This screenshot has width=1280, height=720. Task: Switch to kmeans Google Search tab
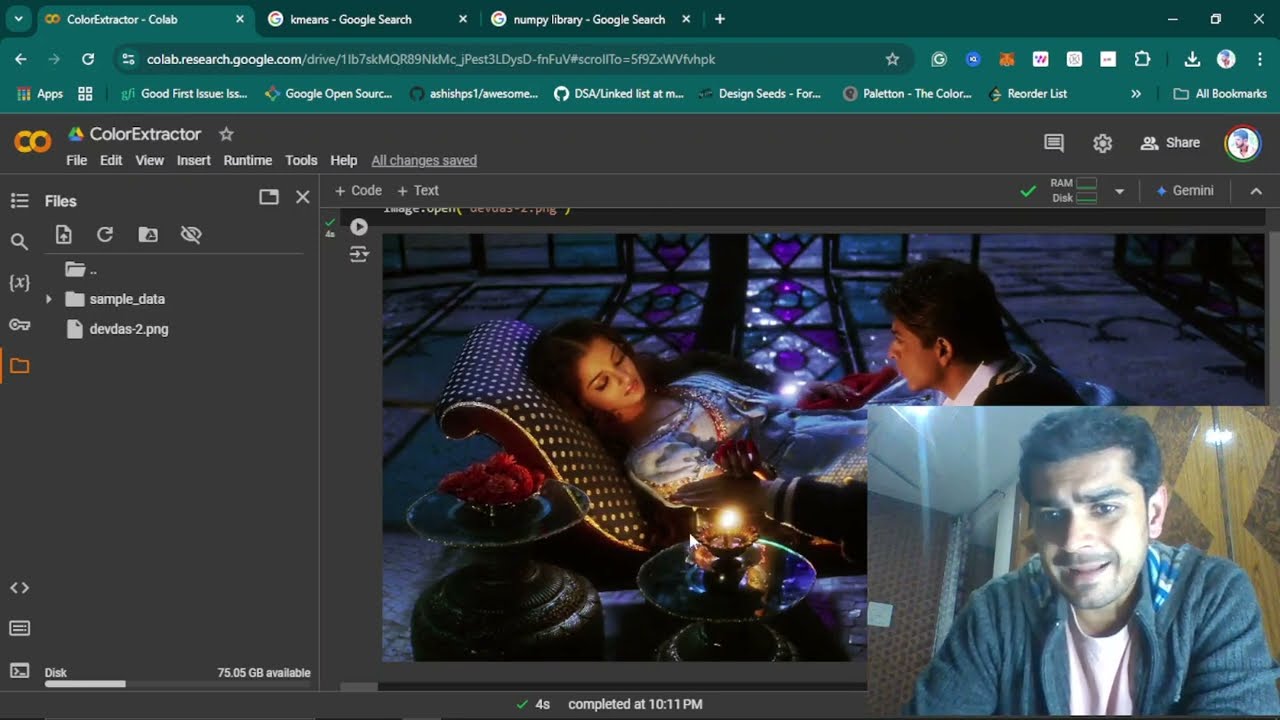click(x=367, y=19)
